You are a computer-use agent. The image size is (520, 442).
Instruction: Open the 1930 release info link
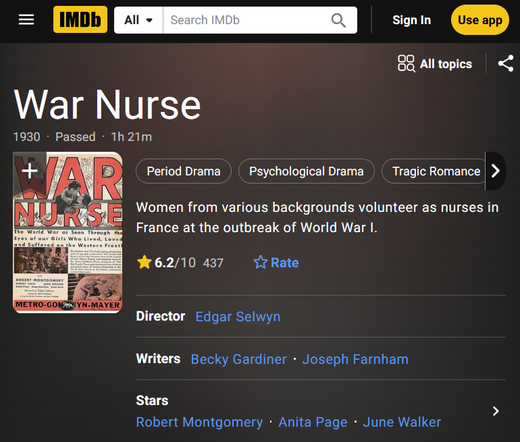click(27, 137)
